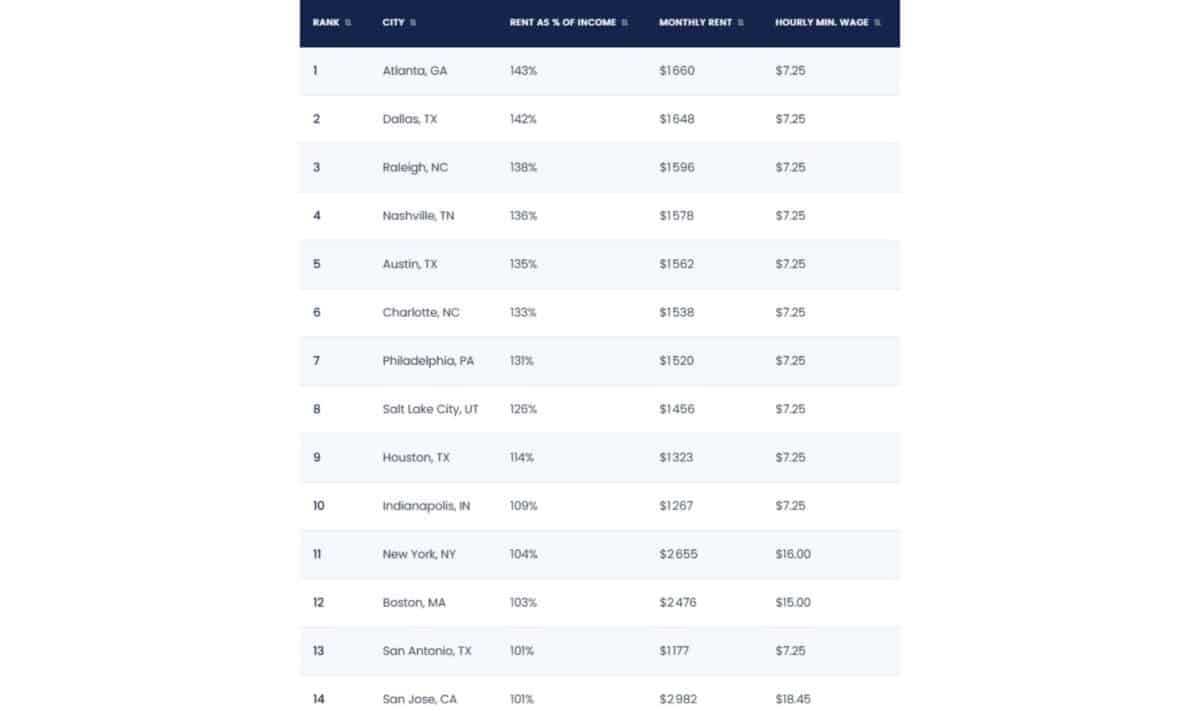Sort by Rent as % of Income icon
Viewport: 1200px width, 727px height.
tap(625, 23)
